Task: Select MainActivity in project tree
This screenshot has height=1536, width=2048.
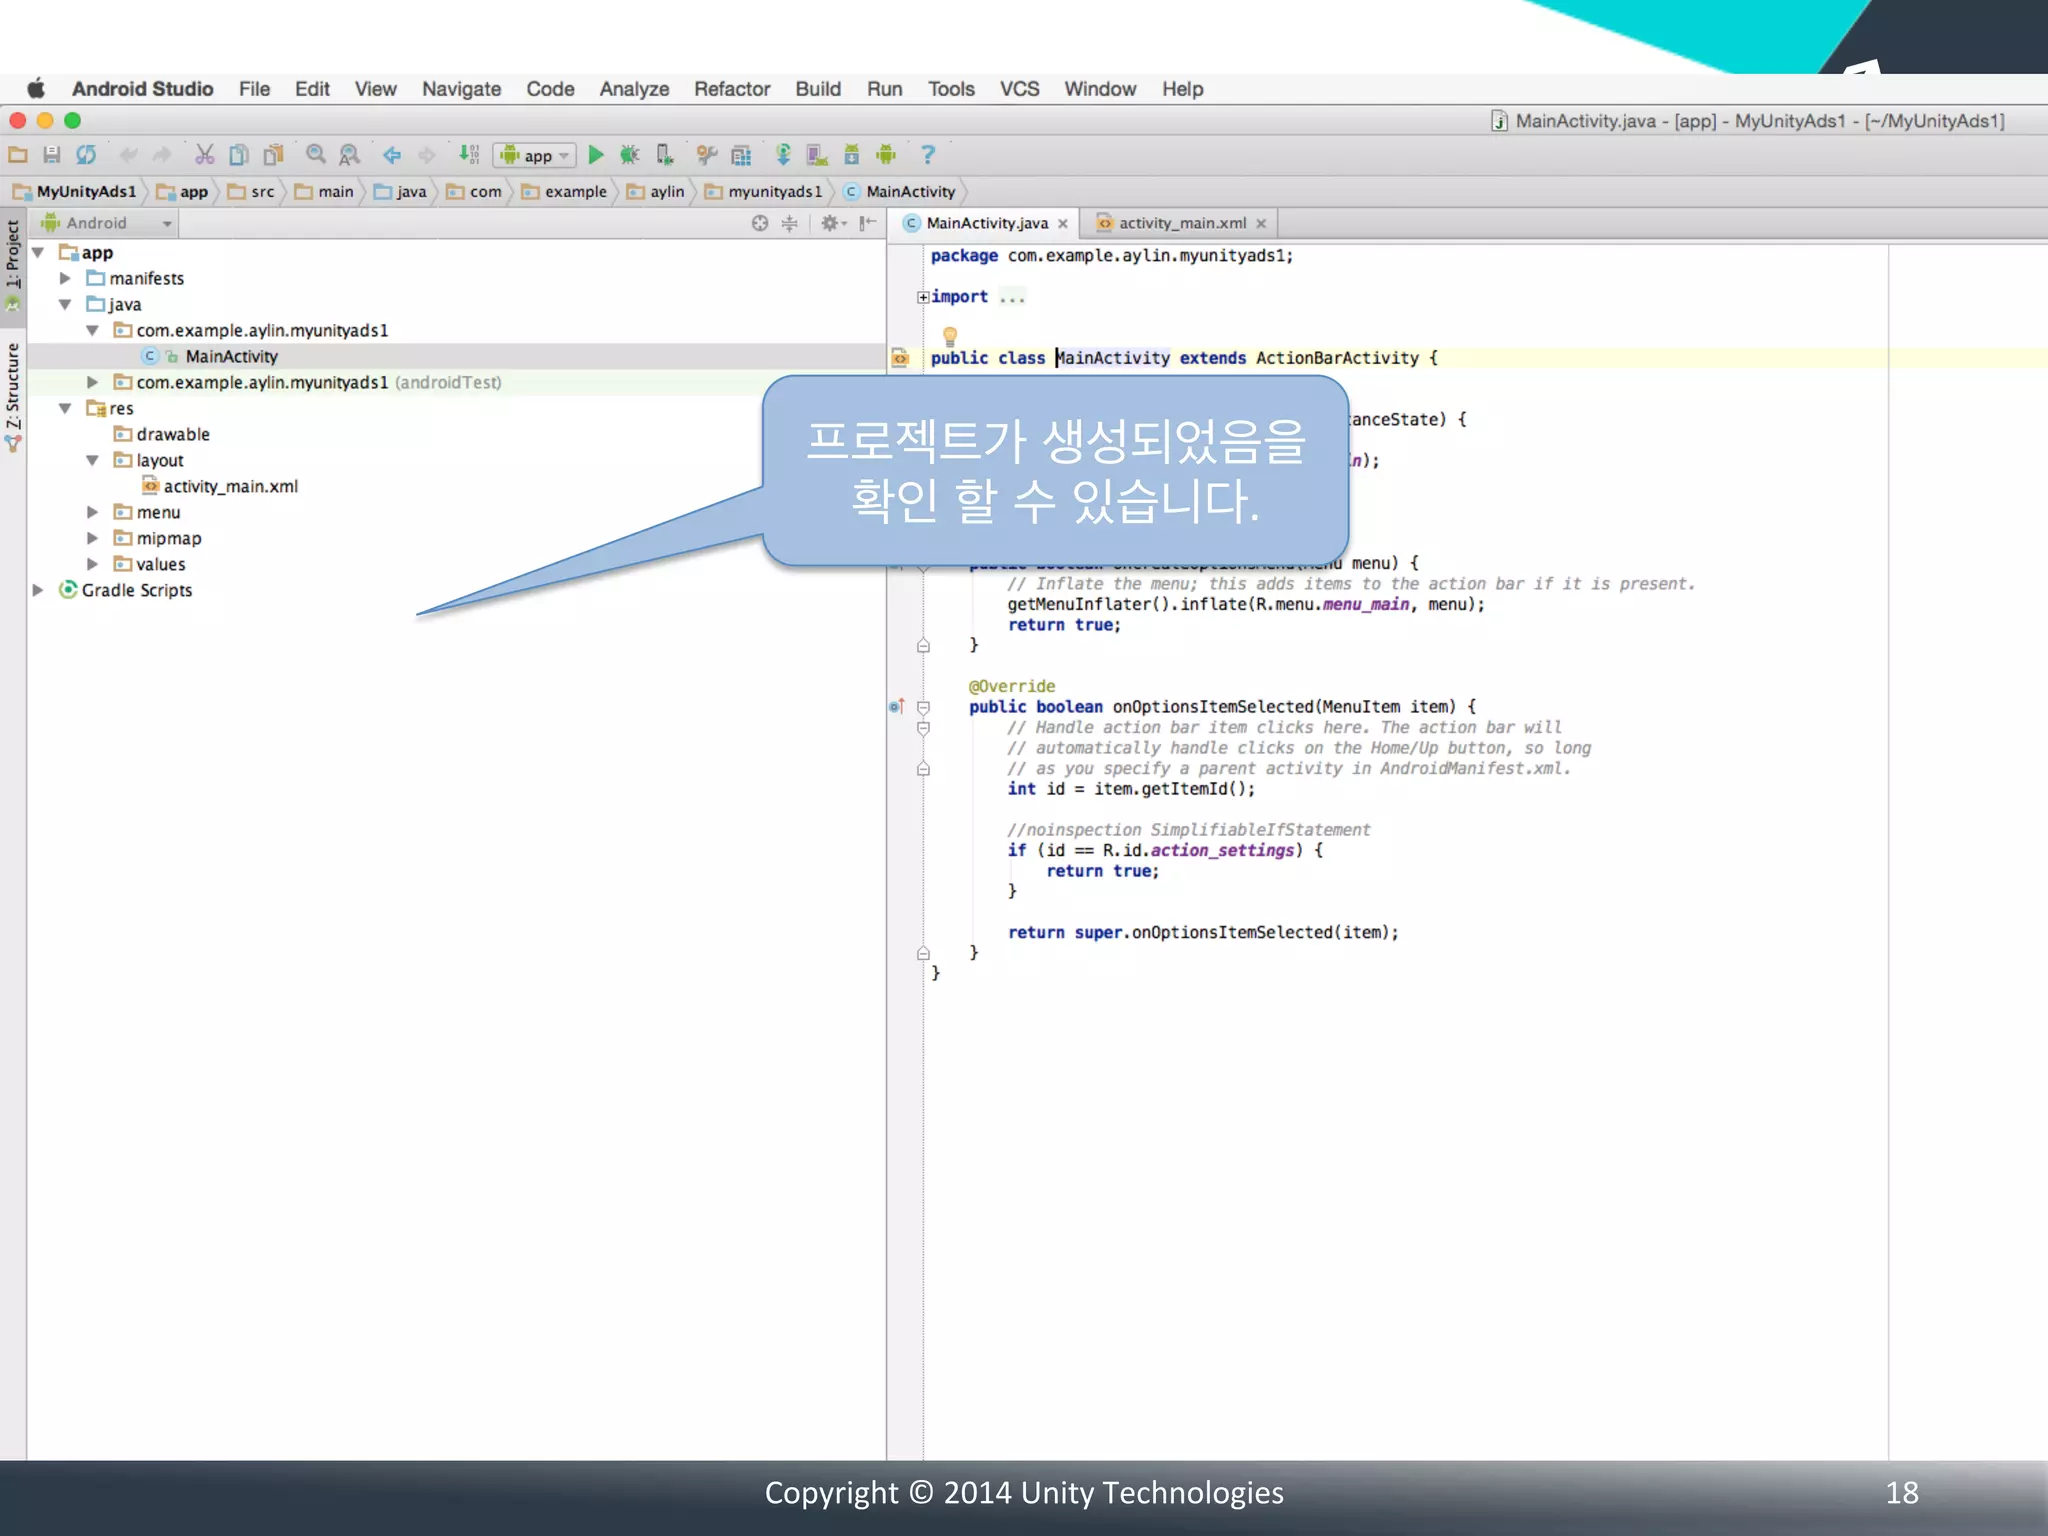Action: 231,357
